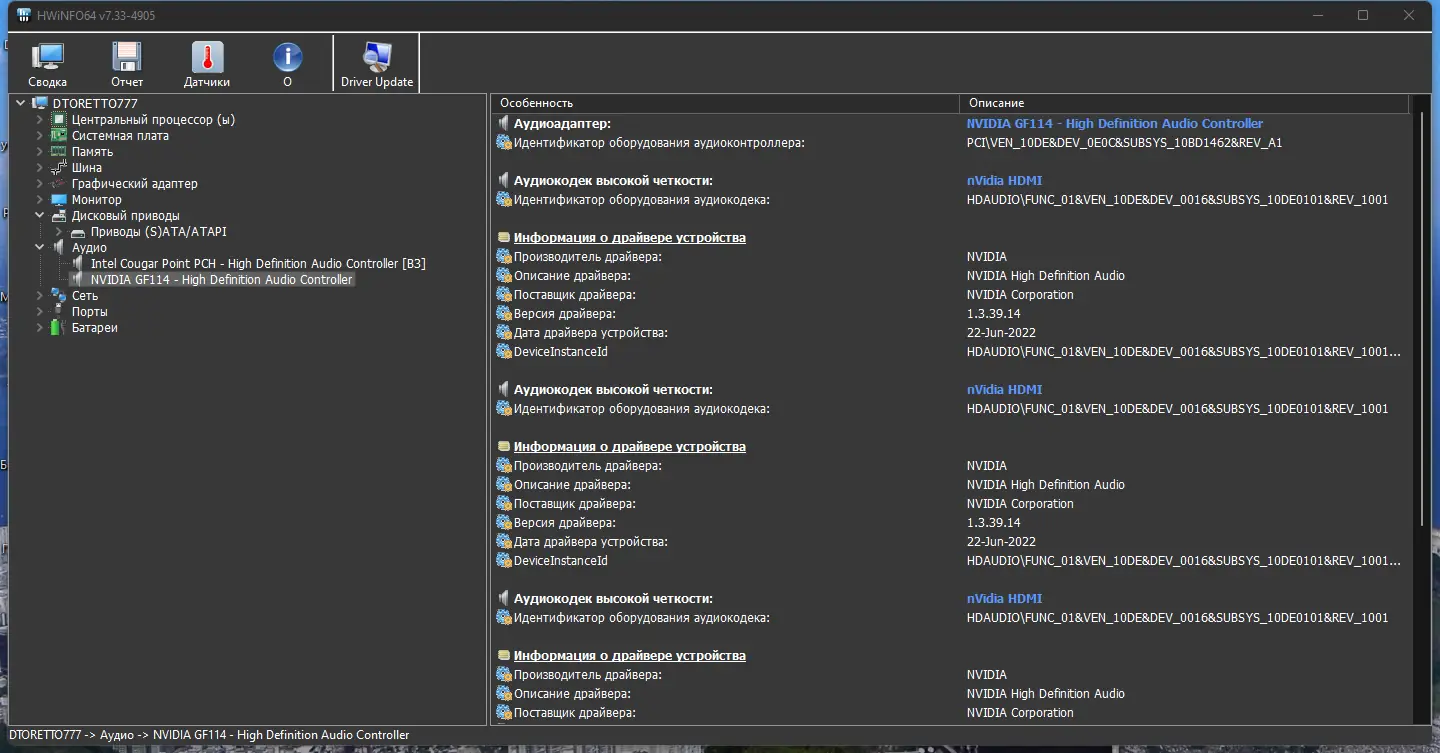Select the Монитор display icon
Image resolution: width=1440 pixels, height=753 pixels.
(x=59, y=199)
